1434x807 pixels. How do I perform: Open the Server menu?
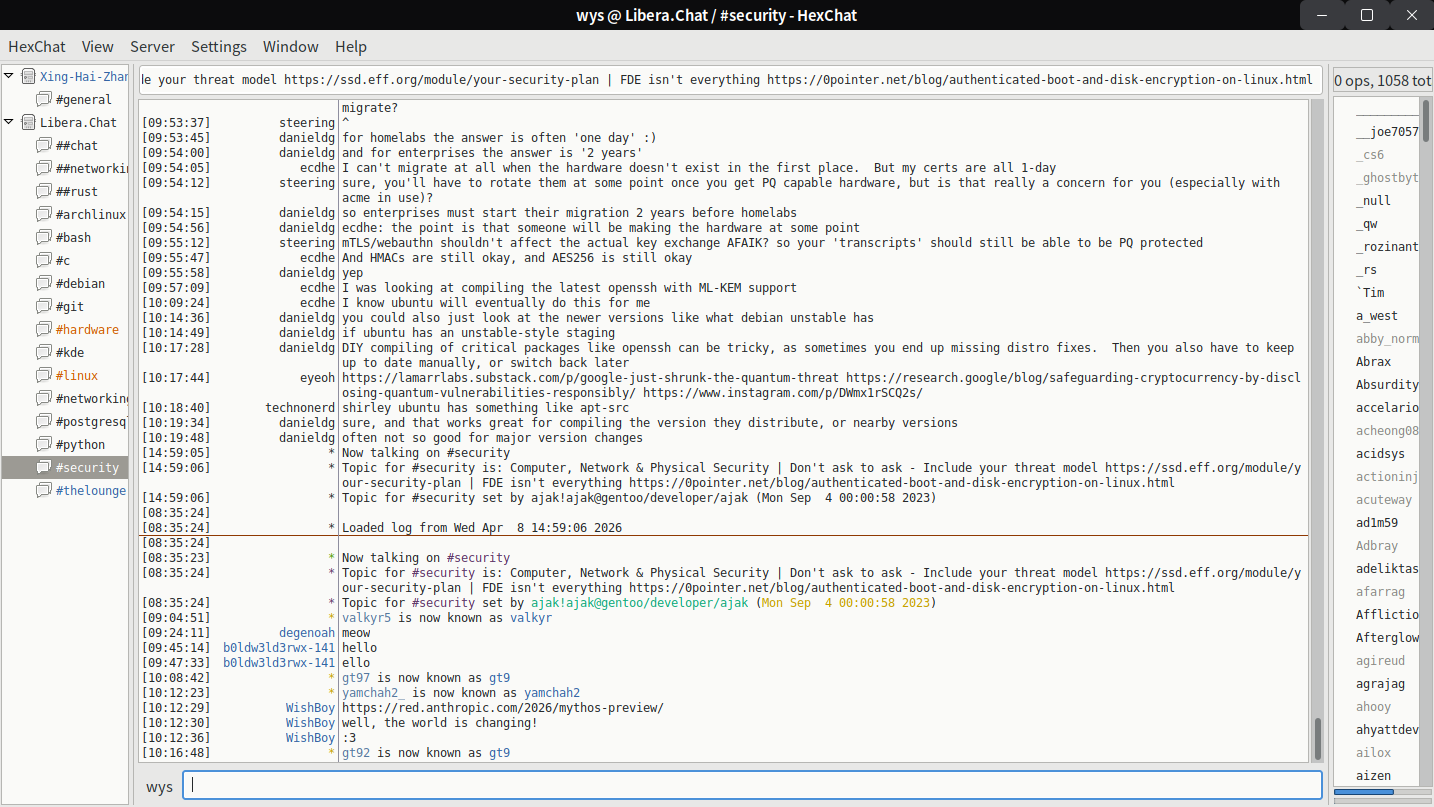click(x=152, y=46)
